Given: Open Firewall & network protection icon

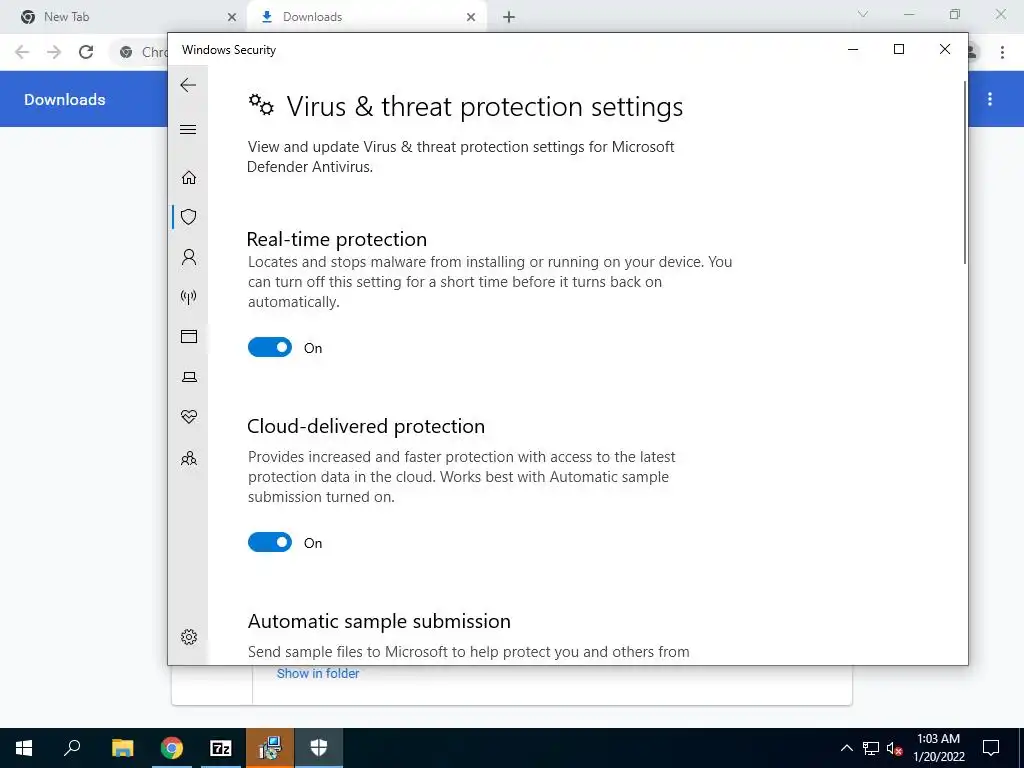Looking at the screenshot, I should [x=189, y=297].
